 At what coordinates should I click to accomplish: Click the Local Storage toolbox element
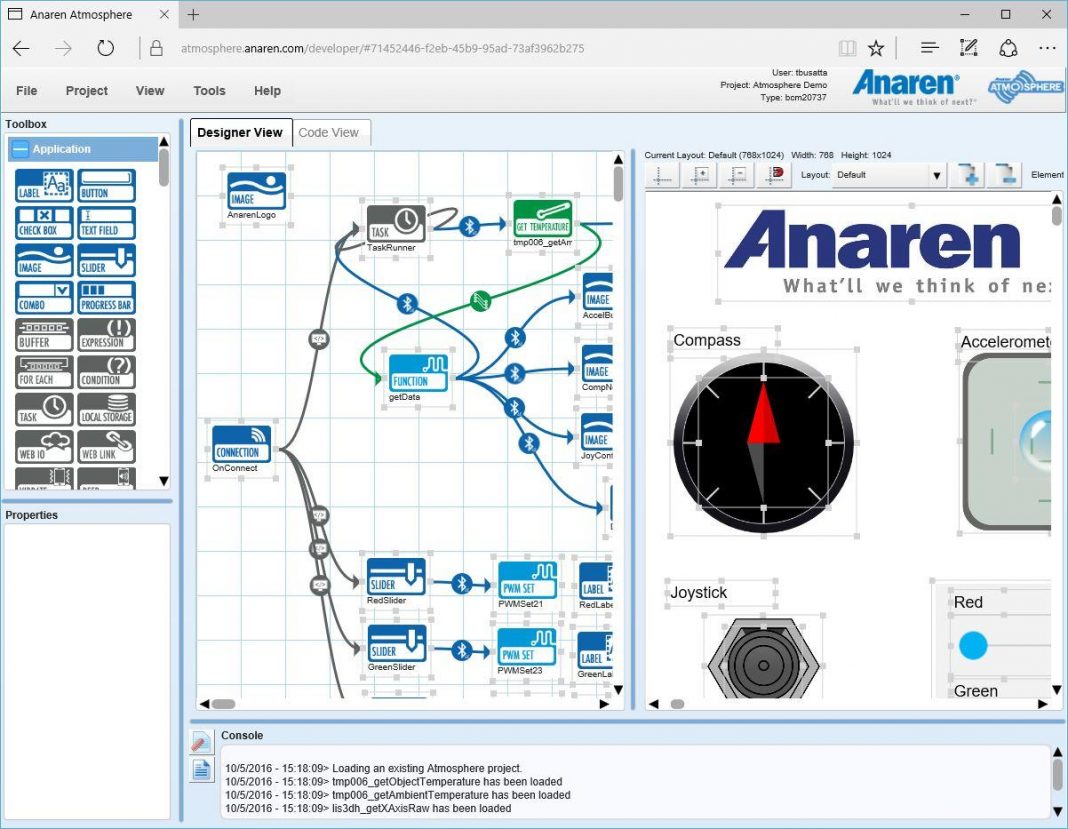pyautogui.click(x=106, y=409)
